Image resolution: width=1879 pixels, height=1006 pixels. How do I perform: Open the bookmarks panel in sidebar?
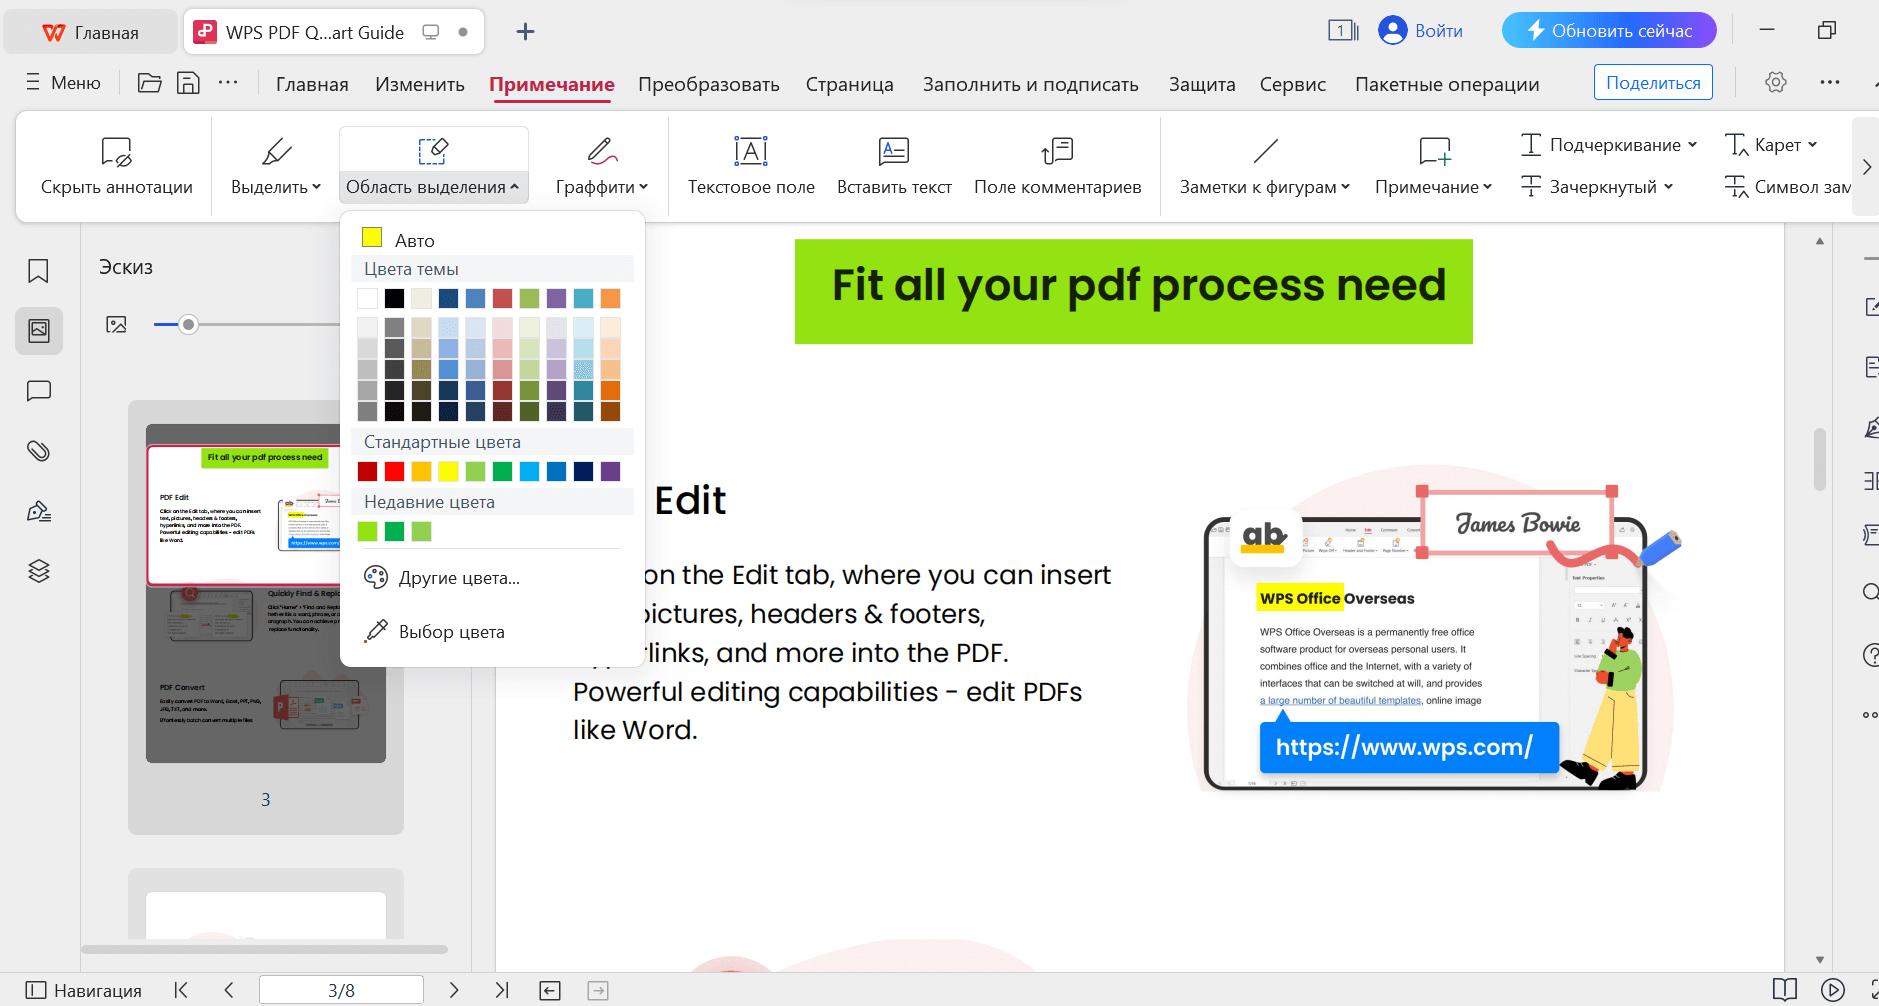39,271
